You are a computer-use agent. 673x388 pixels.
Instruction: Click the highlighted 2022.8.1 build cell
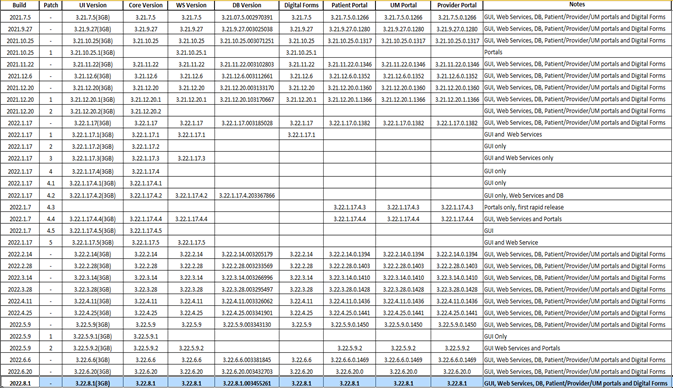click(x=20, y=383)
